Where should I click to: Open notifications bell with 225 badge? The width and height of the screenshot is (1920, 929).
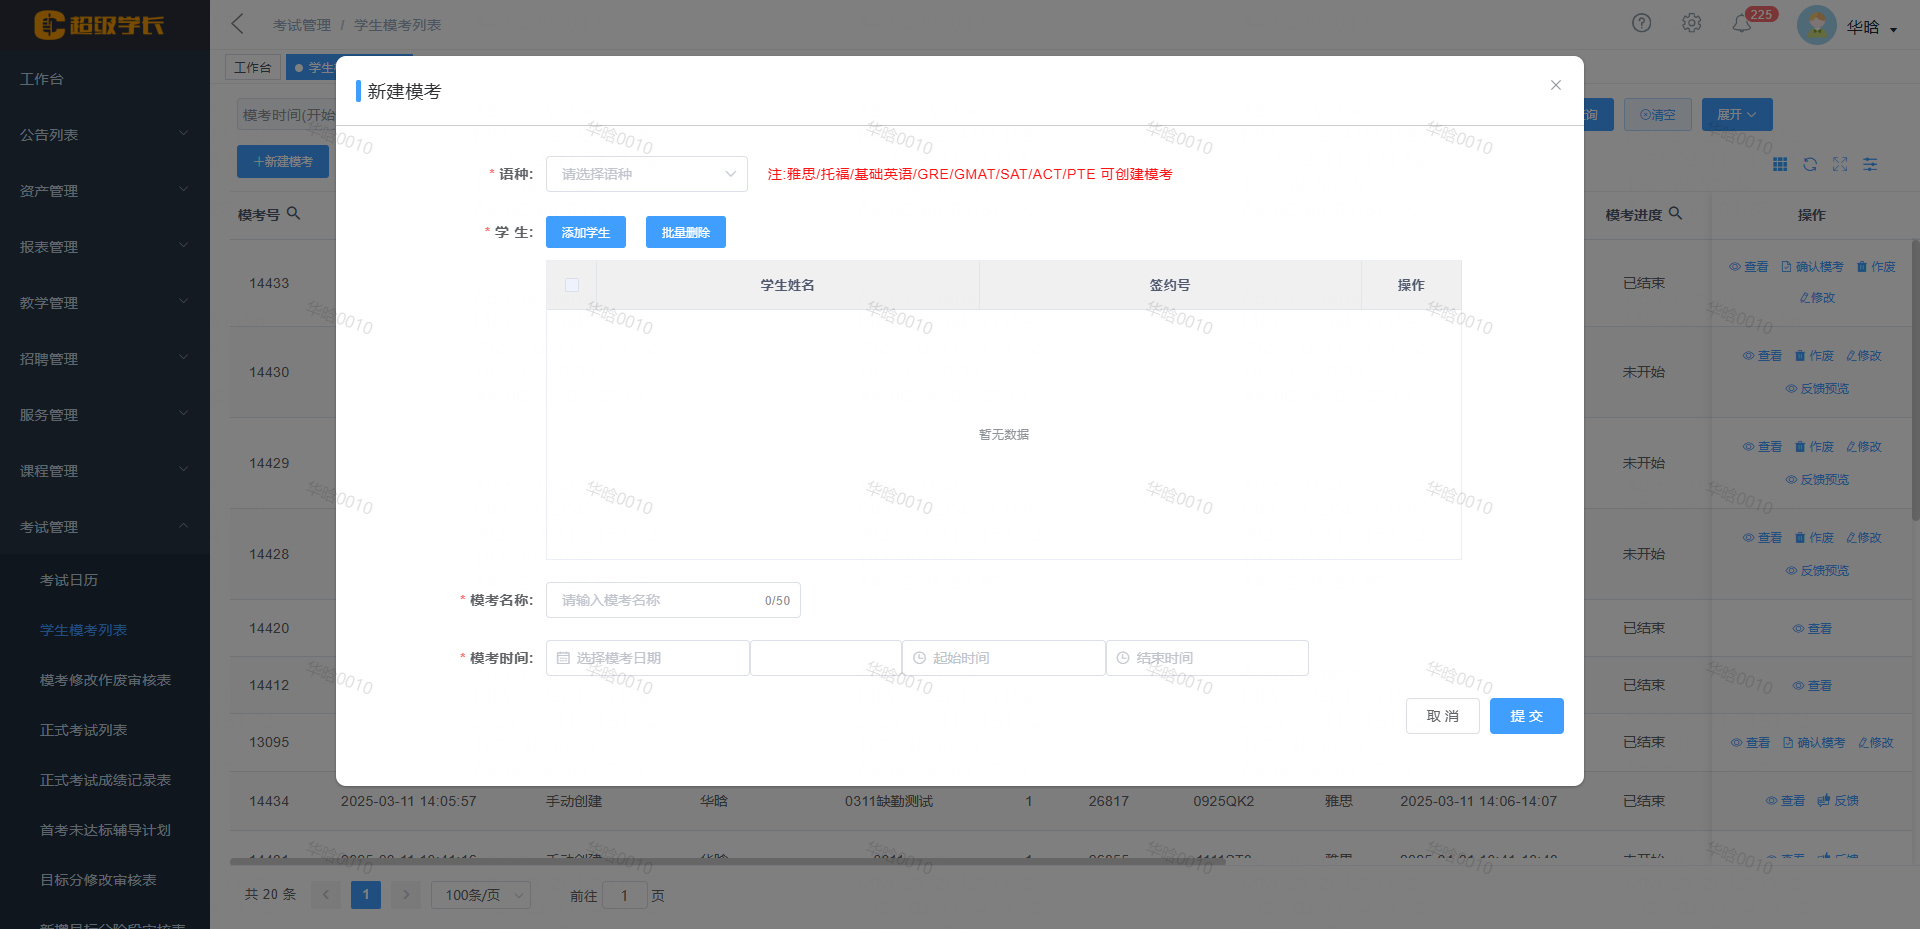(x=1742, y=24)
